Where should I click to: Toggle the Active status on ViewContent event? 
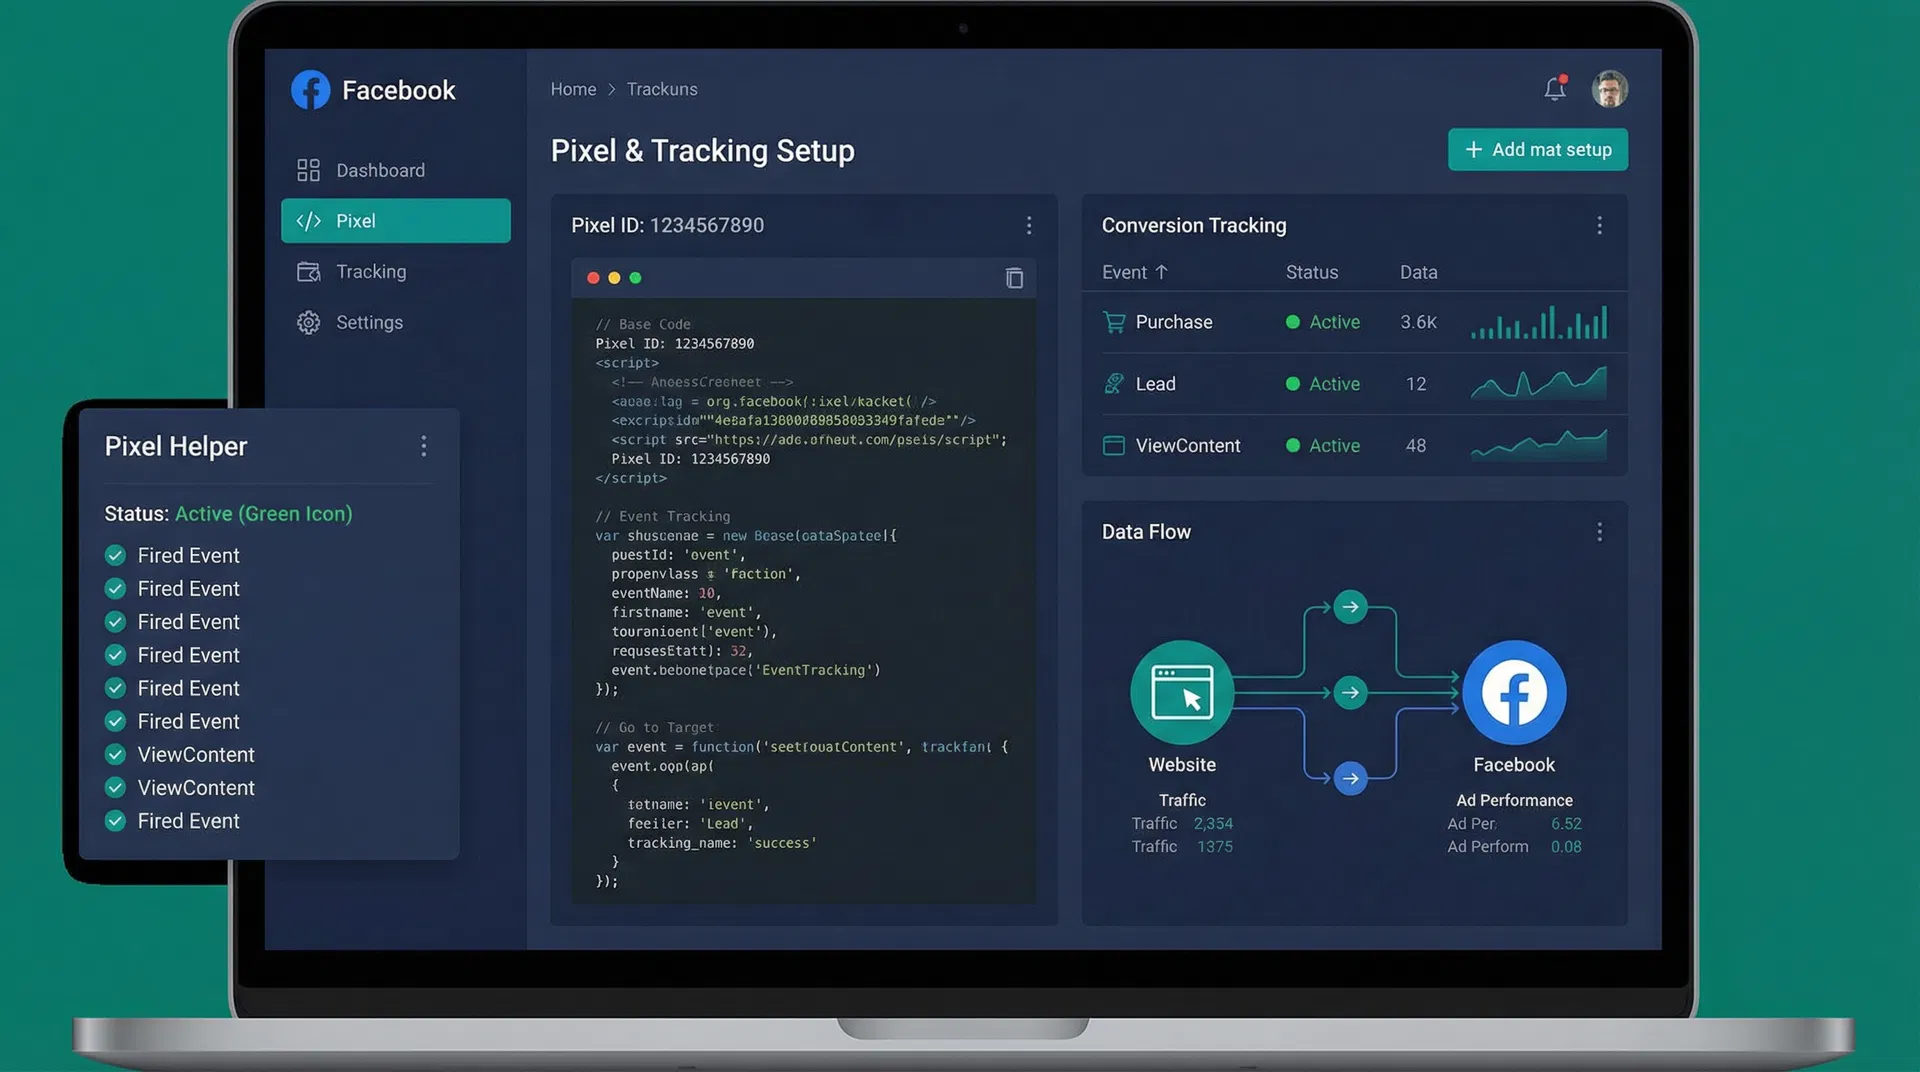(1292, 446)
